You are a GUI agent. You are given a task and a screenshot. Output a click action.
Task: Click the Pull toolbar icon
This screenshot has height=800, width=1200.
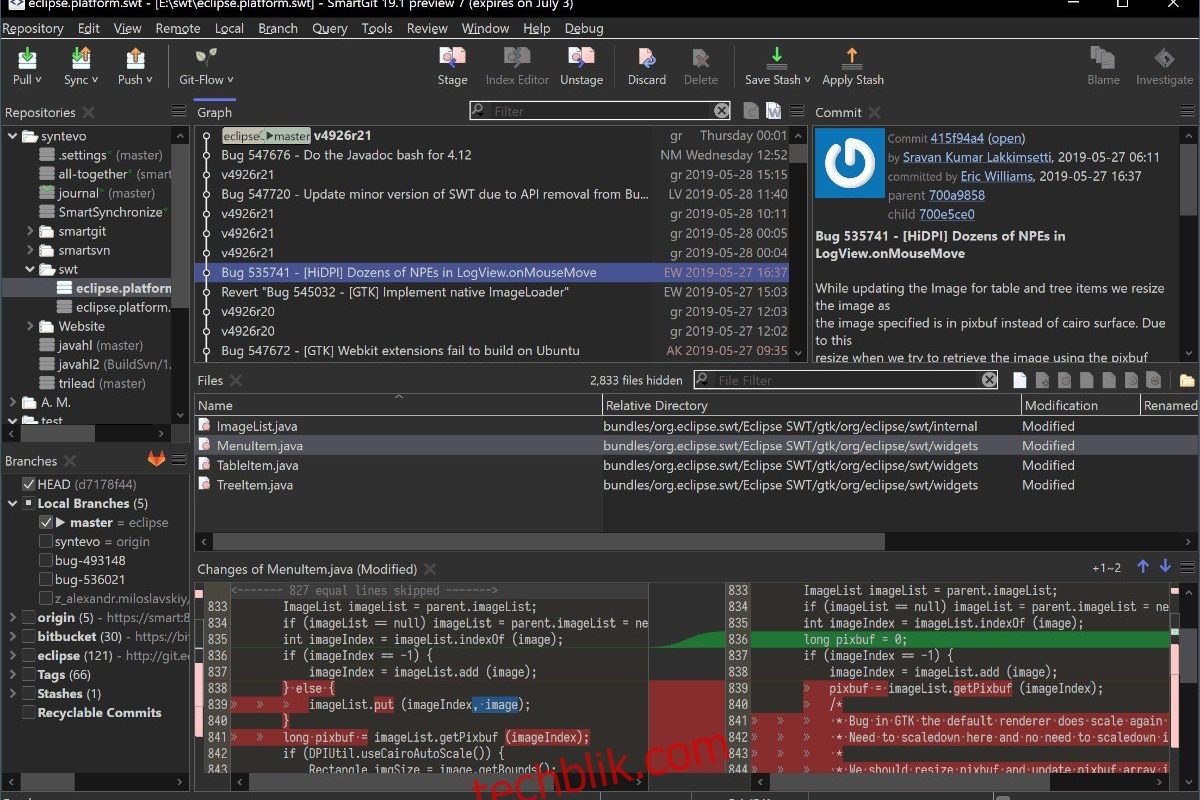click(x=27, y=58)
